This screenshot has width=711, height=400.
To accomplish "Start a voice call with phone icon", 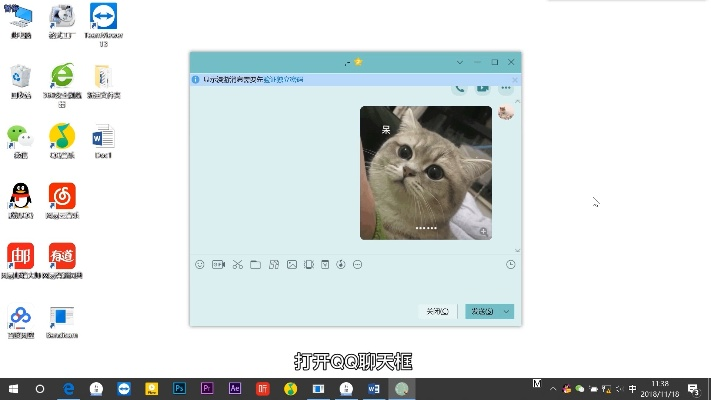I will [460, 88].
